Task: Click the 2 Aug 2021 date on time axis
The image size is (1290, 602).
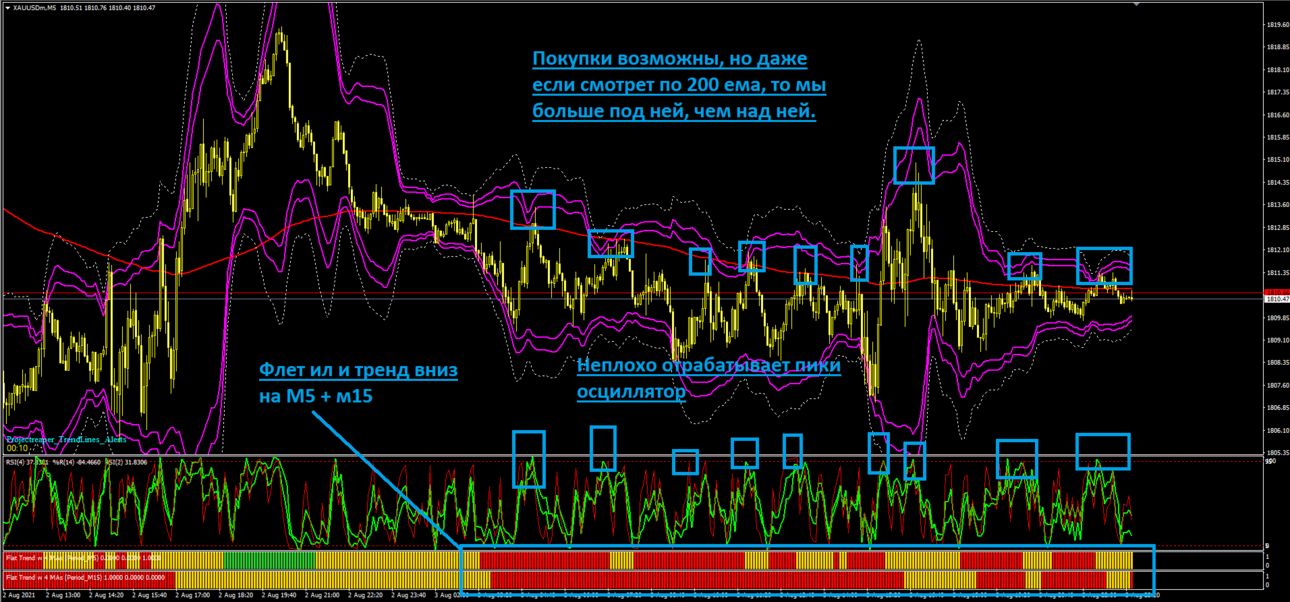Action: point(19,595)
